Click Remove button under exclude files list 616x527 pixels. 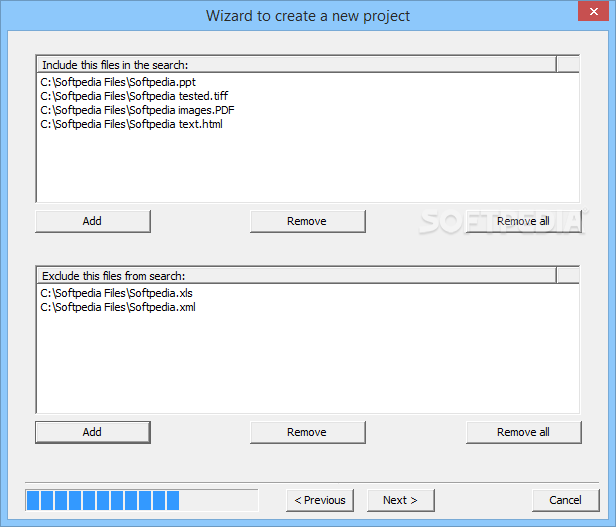pyautogui.click(x=308, y=432)
